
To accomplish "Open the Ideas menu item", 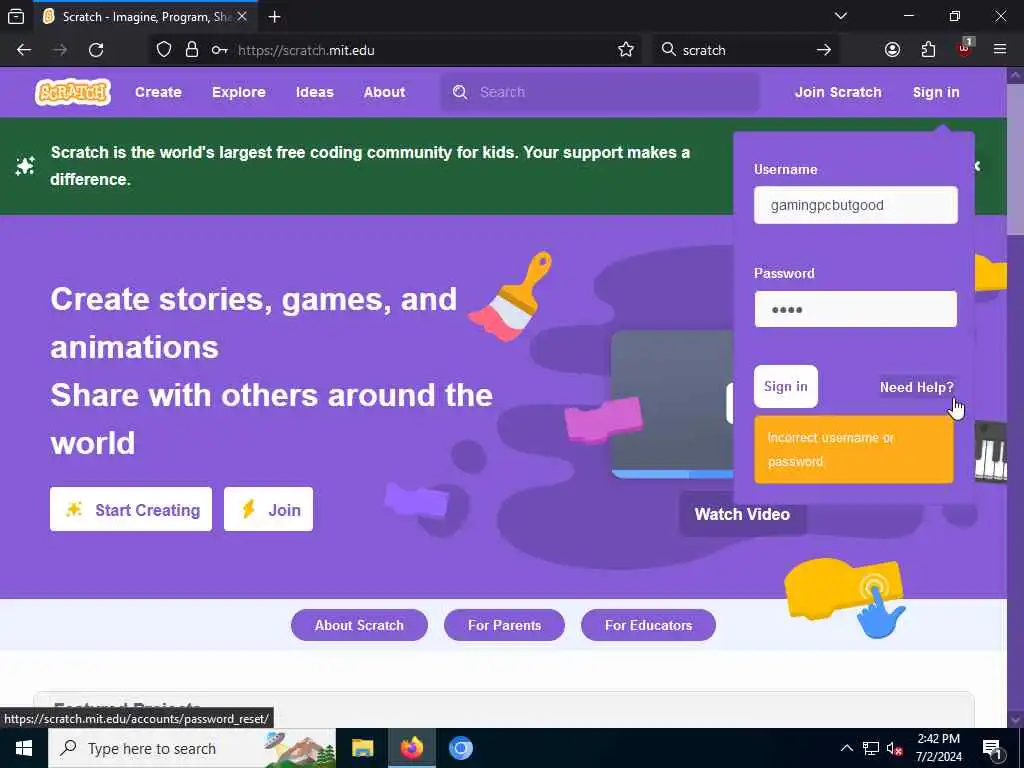I will click(314, 92).
